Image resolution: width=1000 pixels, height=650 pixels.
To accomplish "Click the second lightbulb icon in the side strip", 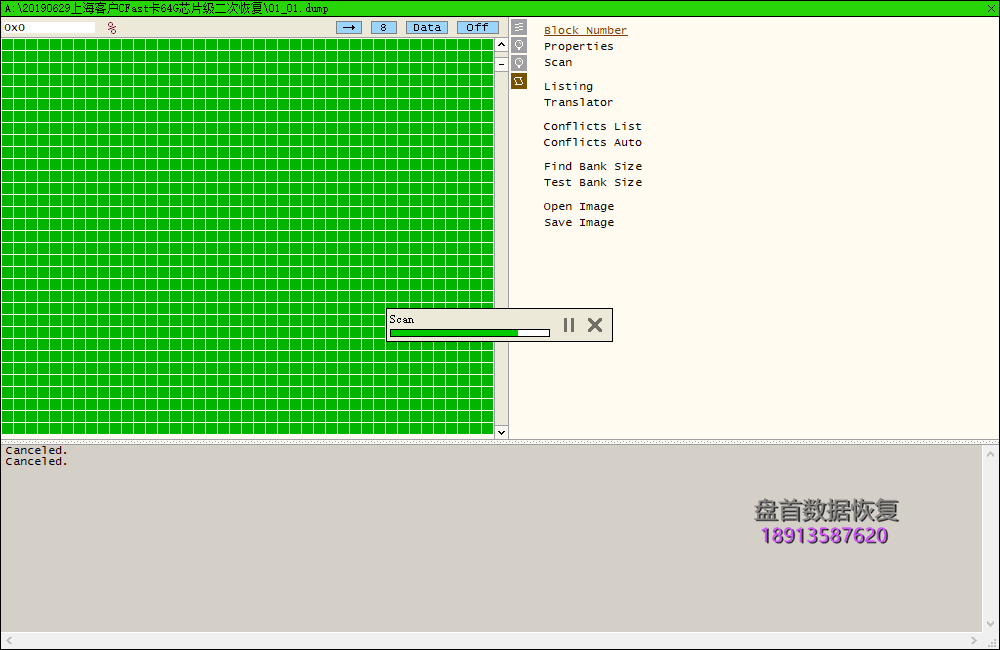I will pos(519,63).
